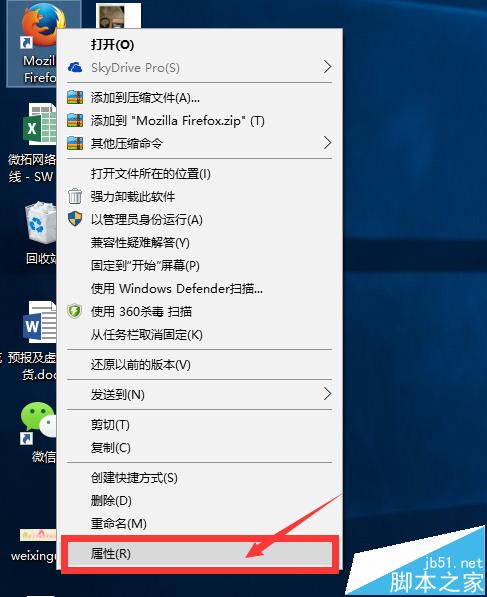487x597 pixels.
Task: Click the 回收站 label text on desktop
Action: pyautogui.click(x=41, y=259)
